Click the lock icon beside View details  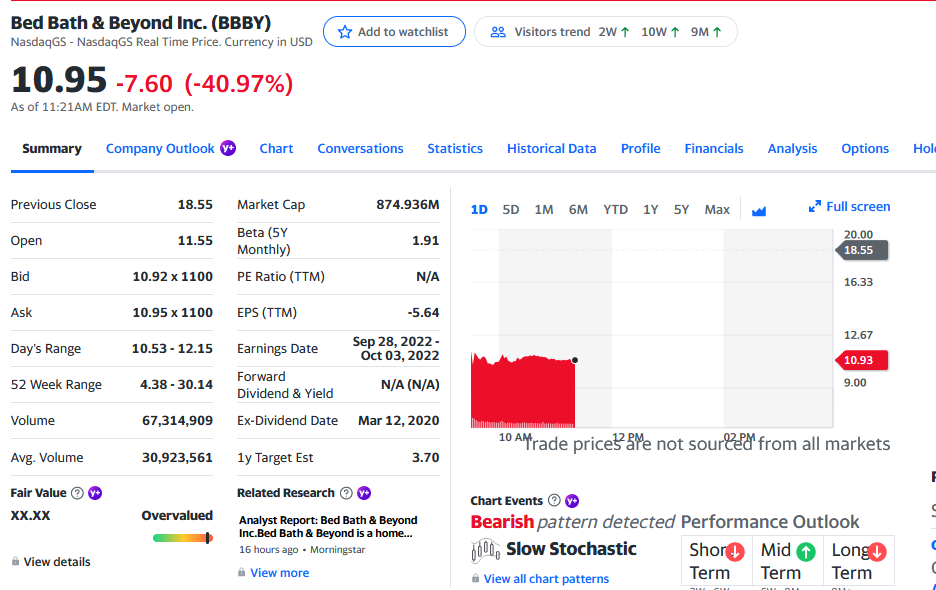[16, 561]
